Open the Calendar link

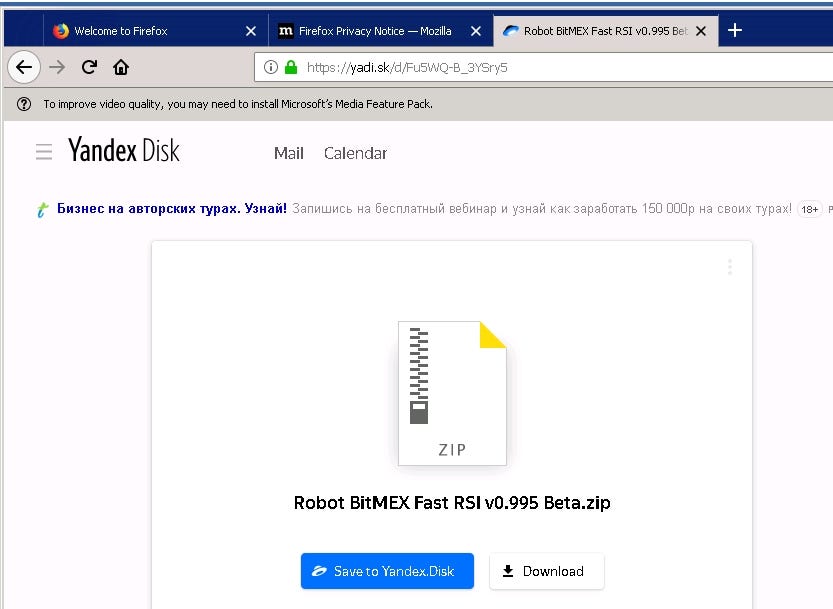[355, 153]
